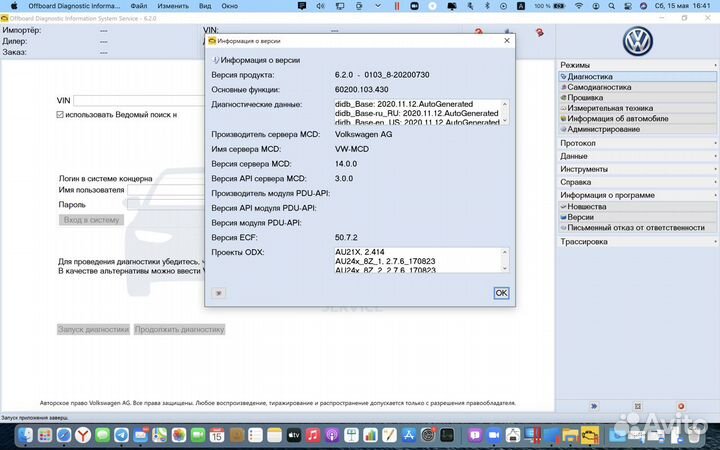The height and width of the screenshot is (450, 720).
Task: Click into the VIN input field
Action: 139,101
